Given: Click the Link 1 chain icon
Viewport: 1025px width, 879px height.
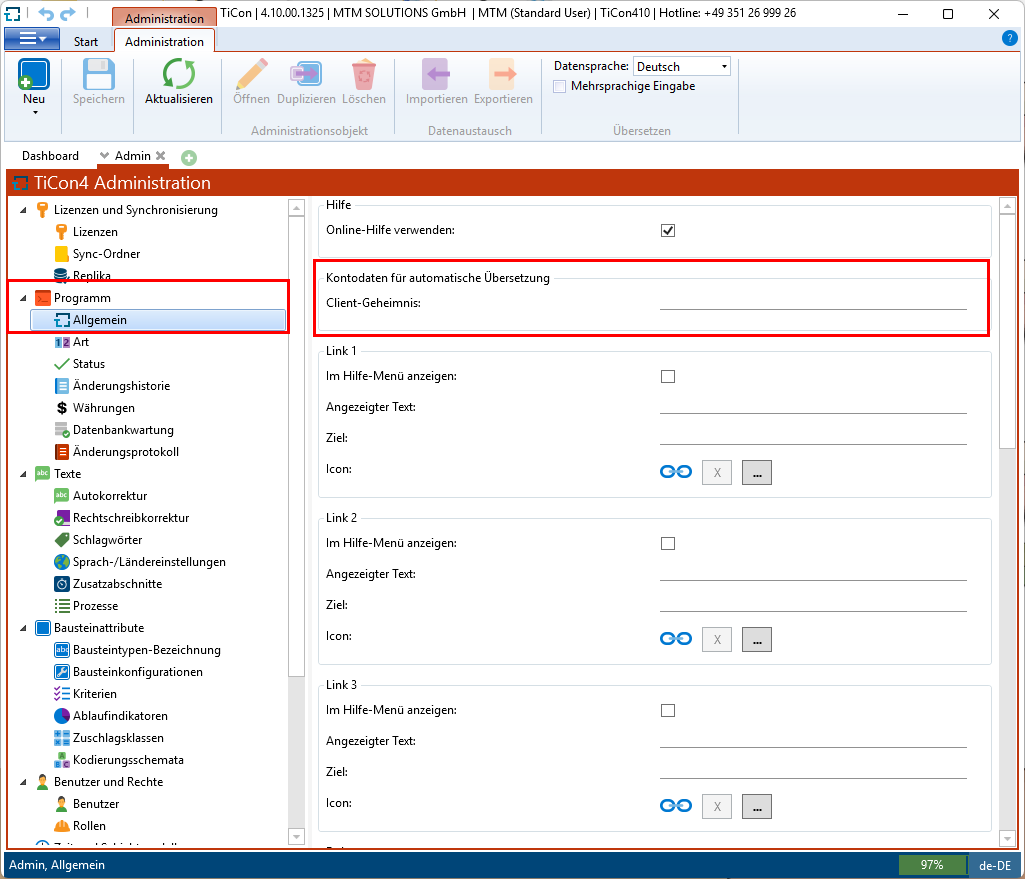Looking at the screenshot, I should click(675, 472).
